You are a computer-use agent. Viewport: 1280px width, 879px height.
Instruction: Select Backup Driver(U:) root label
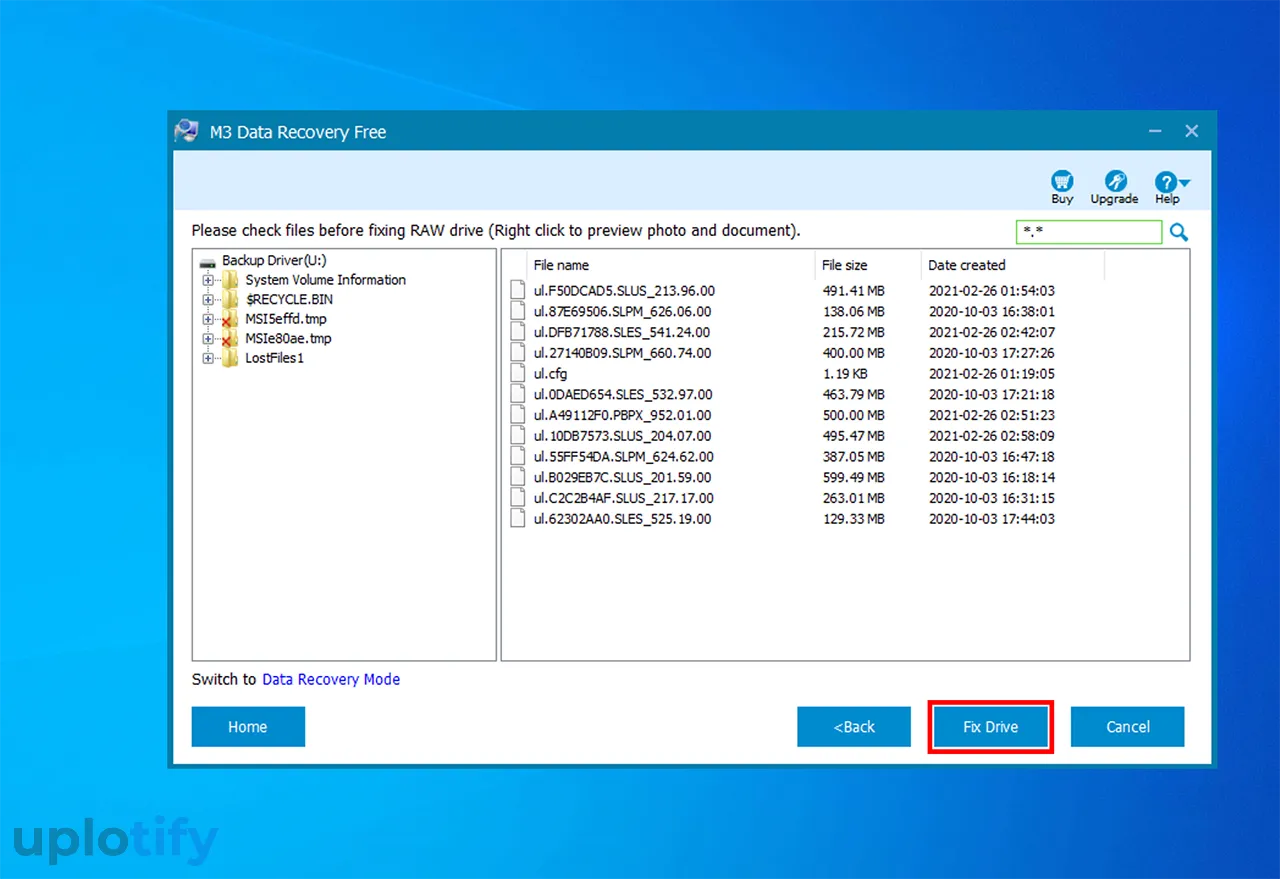tap(275, 260)
